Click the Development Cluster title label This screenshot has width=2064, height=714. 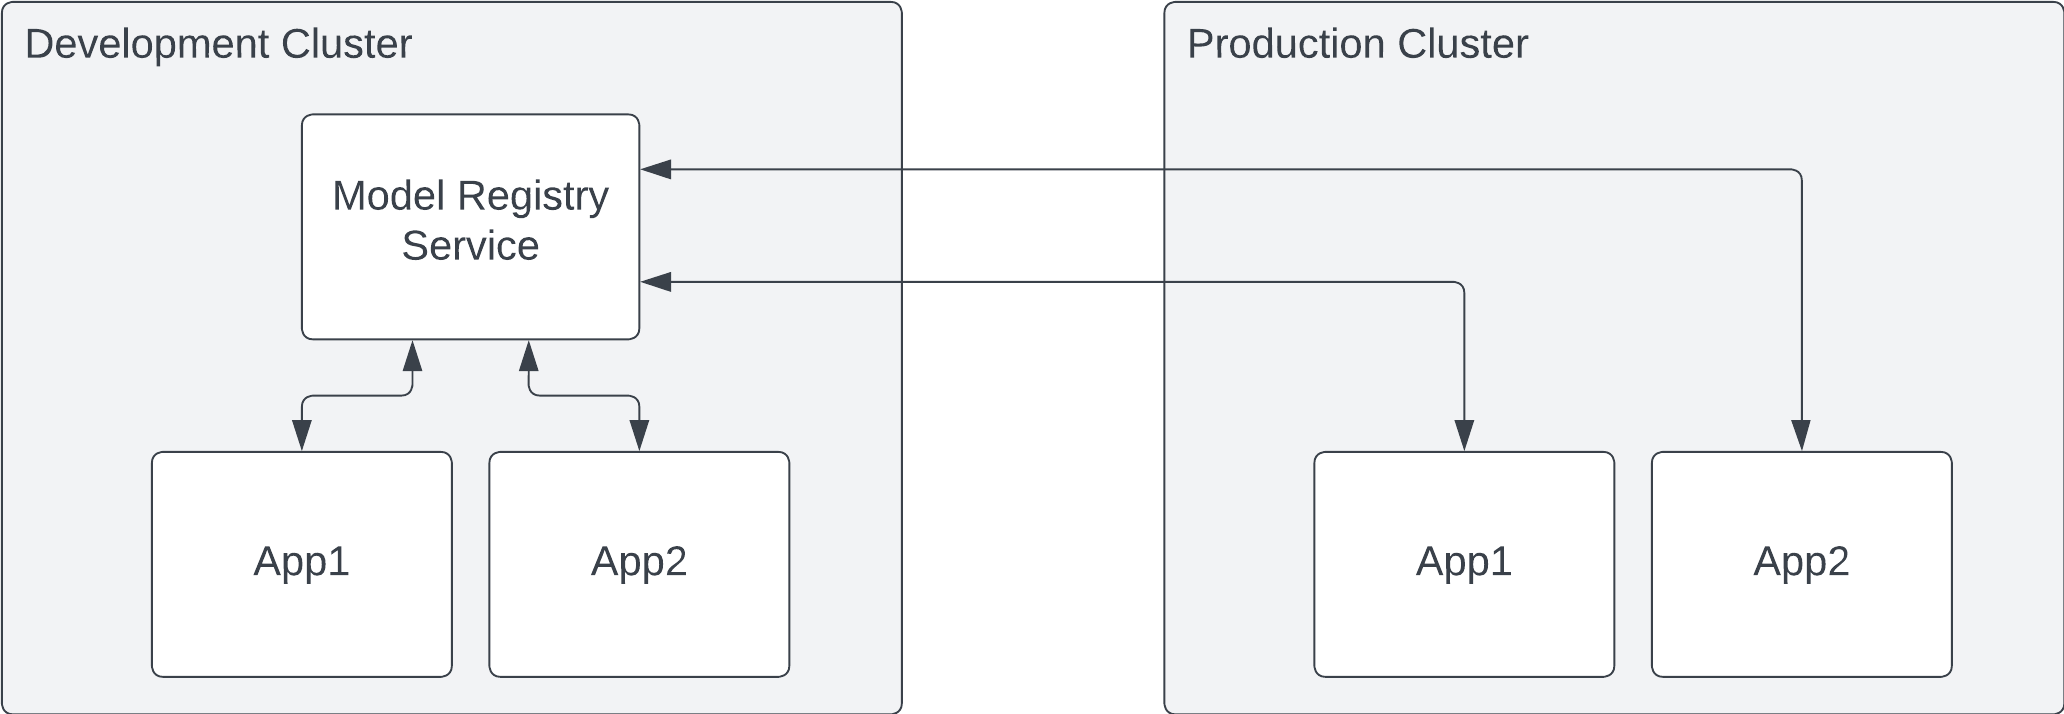click(218, 45)
